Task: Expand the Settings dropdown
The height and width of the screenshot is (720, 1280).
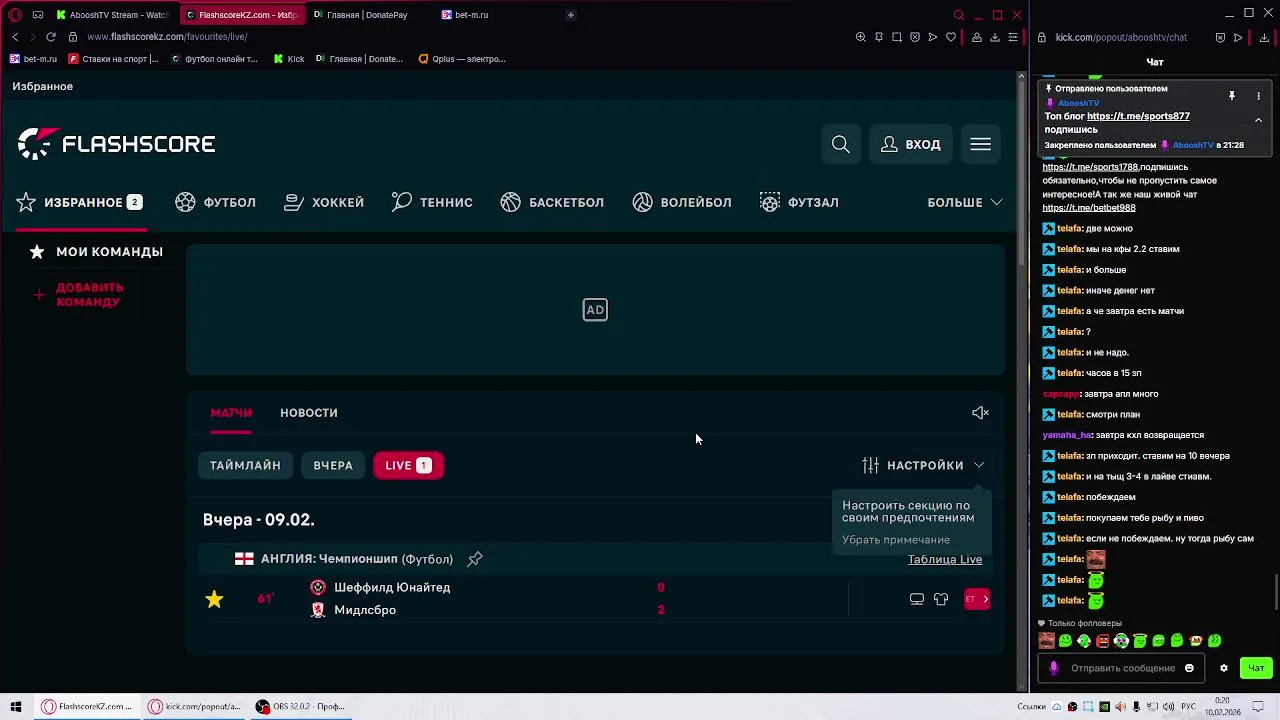Action: tap(923, 465)
